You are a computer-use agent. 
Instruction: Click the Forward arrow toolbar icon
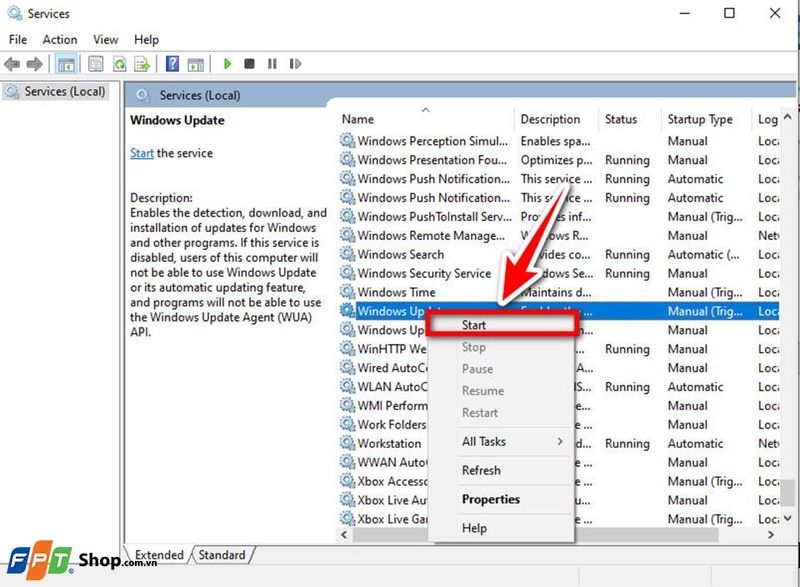[35, 64]
